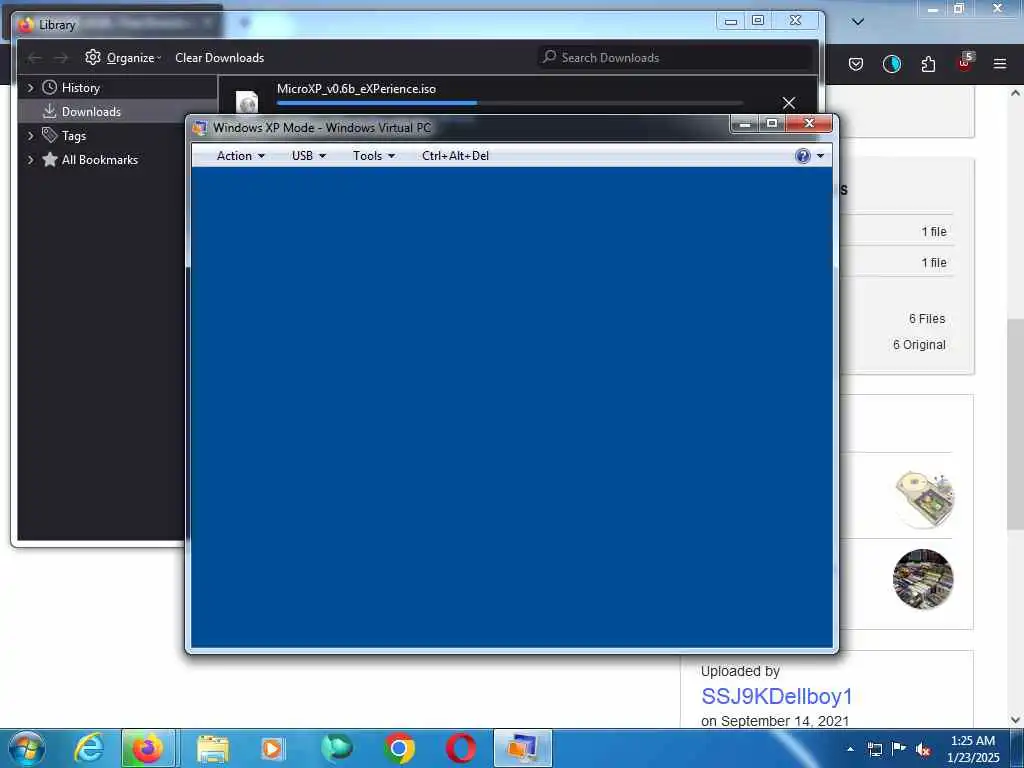The image size is (1024, 768).
Task: Expand the History tree item in Library
Action: click(30, 88)
